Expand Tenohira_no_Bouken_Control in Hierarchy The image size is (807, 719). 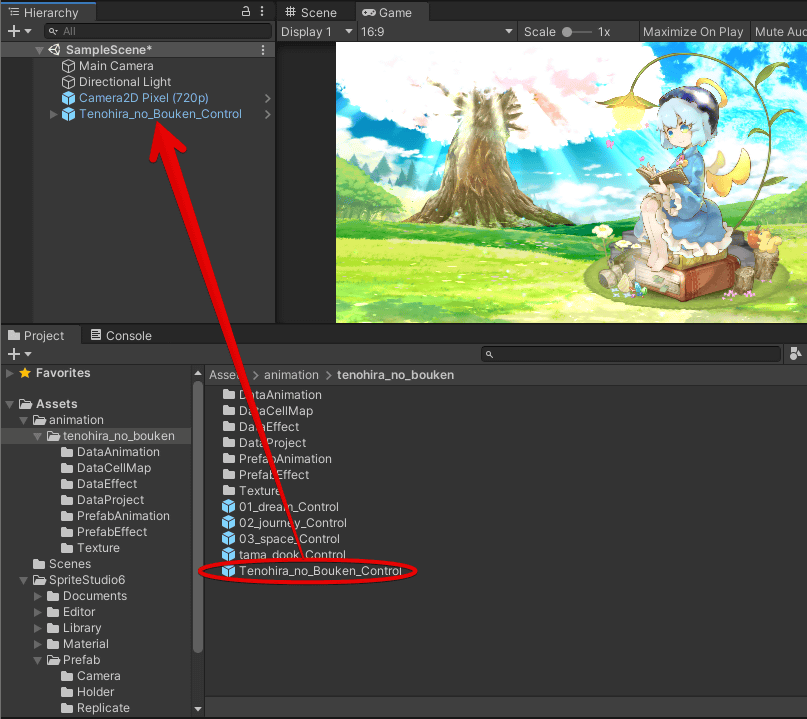[53, 114]
